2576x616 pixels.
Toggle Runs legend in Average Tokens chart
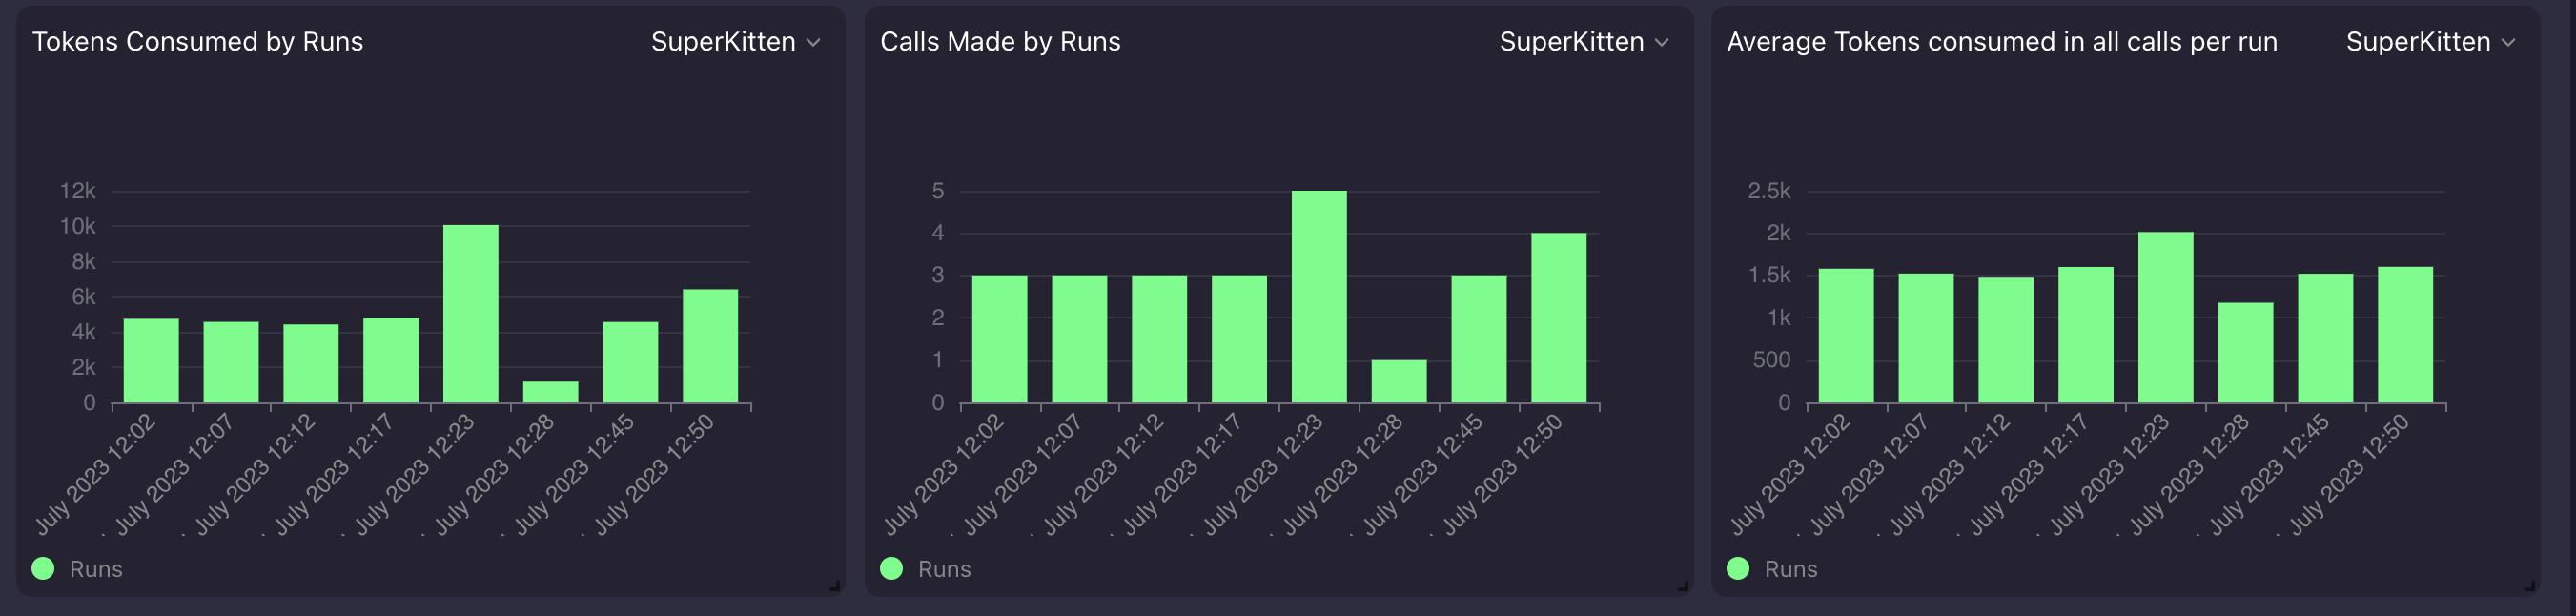pyautogui.click(x=1772, y=569)
